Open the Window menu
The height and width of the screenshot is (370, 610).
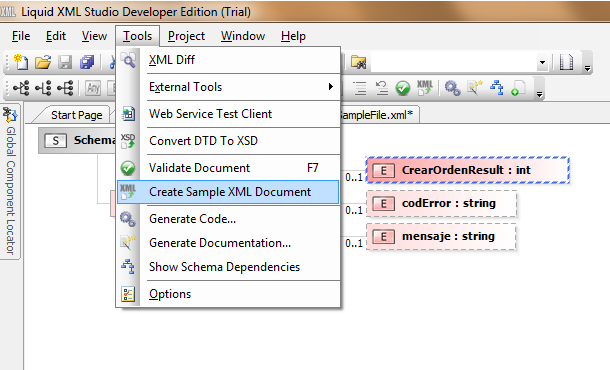(243, 36)
